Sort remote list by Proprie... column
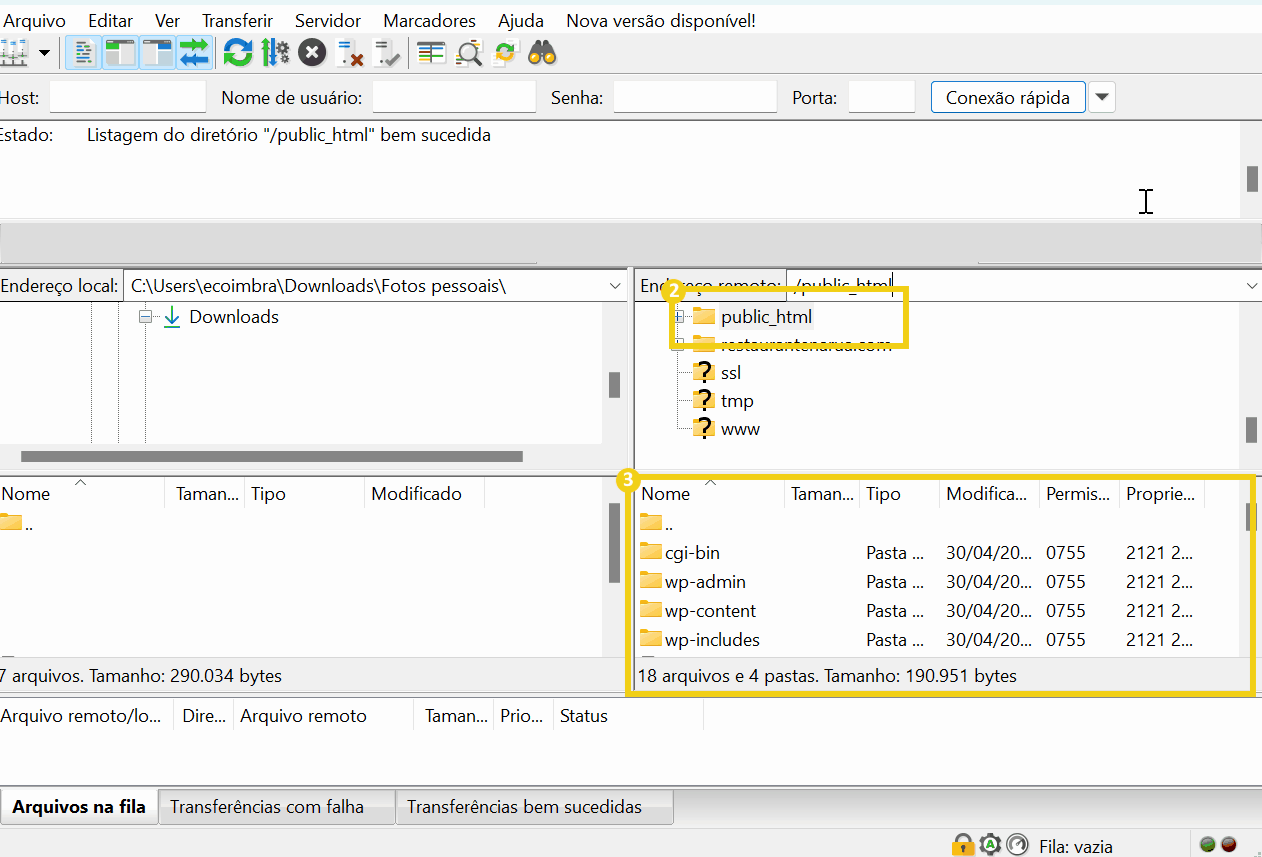This screenshot has width=1262, height=857. click(x=1162, y=493)
